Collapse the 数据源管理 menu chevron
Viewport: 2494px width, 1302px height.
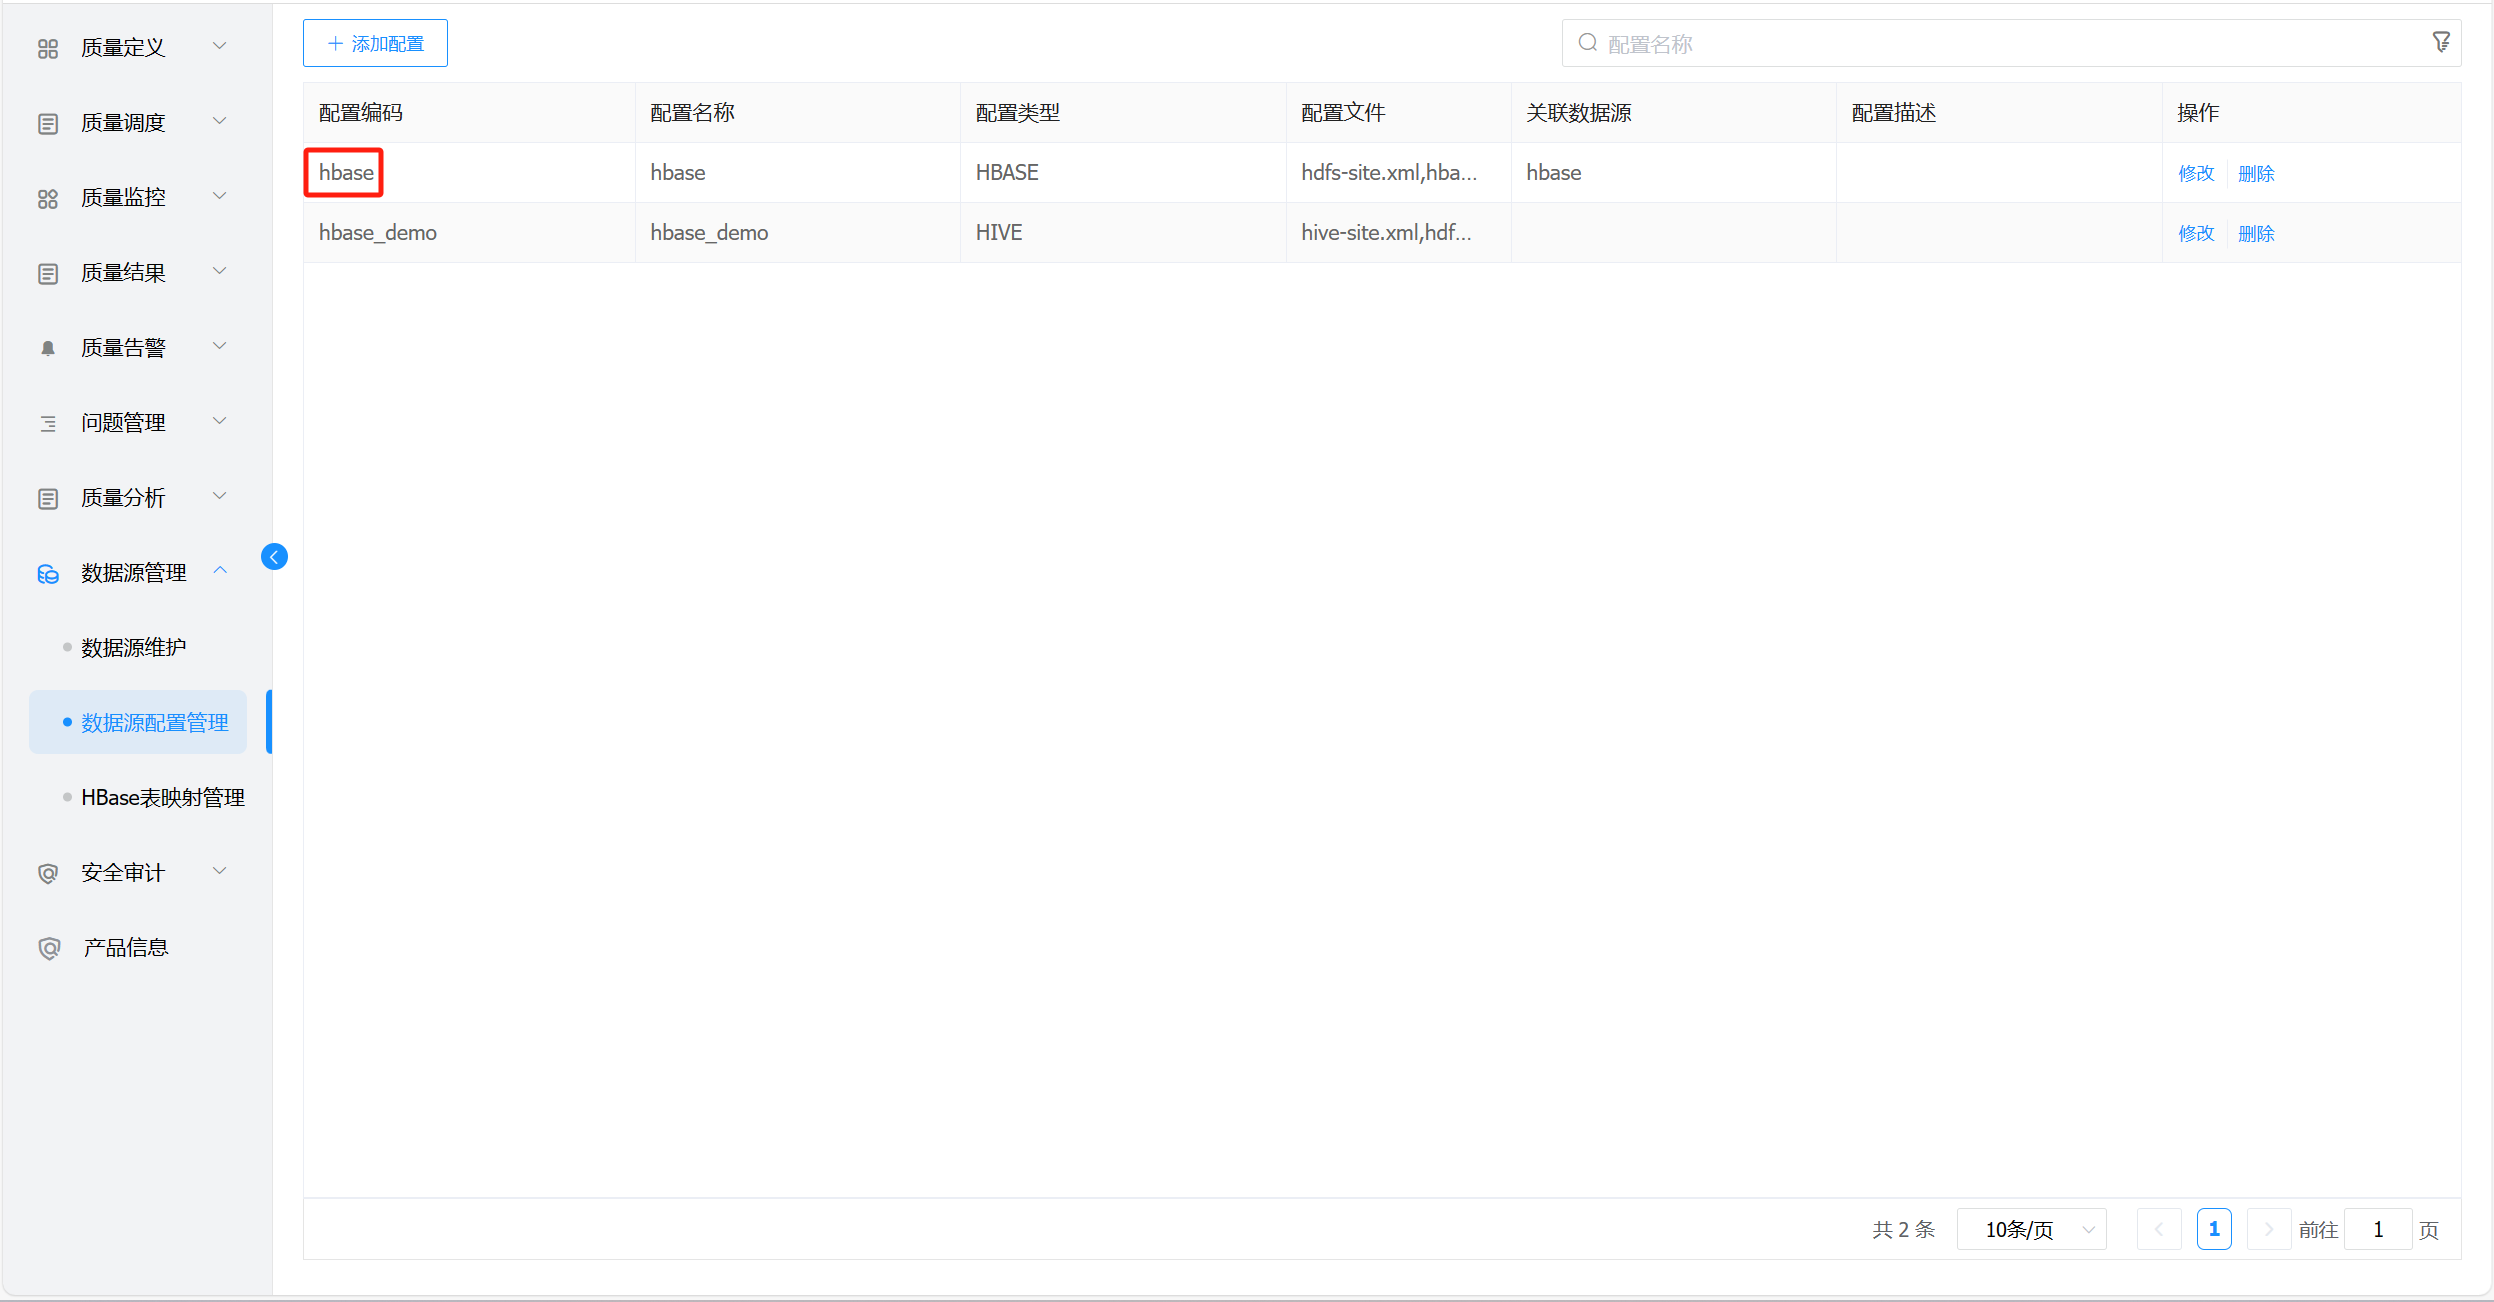pos(220,571)
